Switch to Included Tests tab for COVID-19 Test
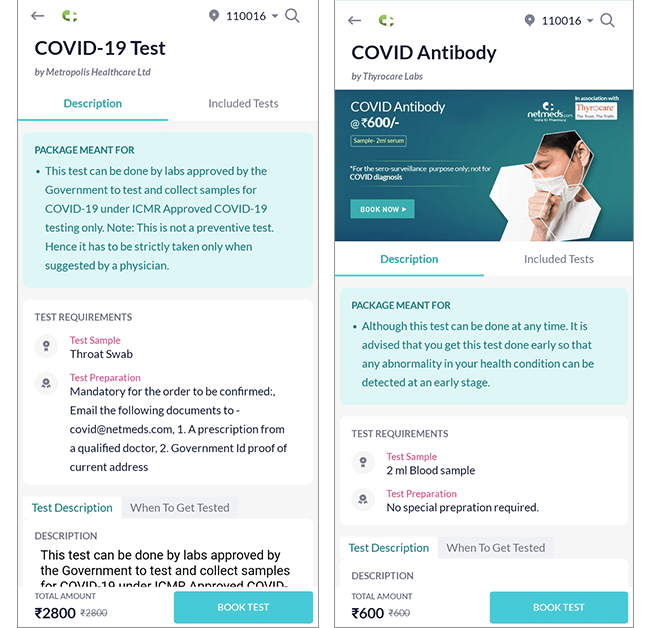Image resolution: width=651 pixels, height=628 pixels. [243, 104]
